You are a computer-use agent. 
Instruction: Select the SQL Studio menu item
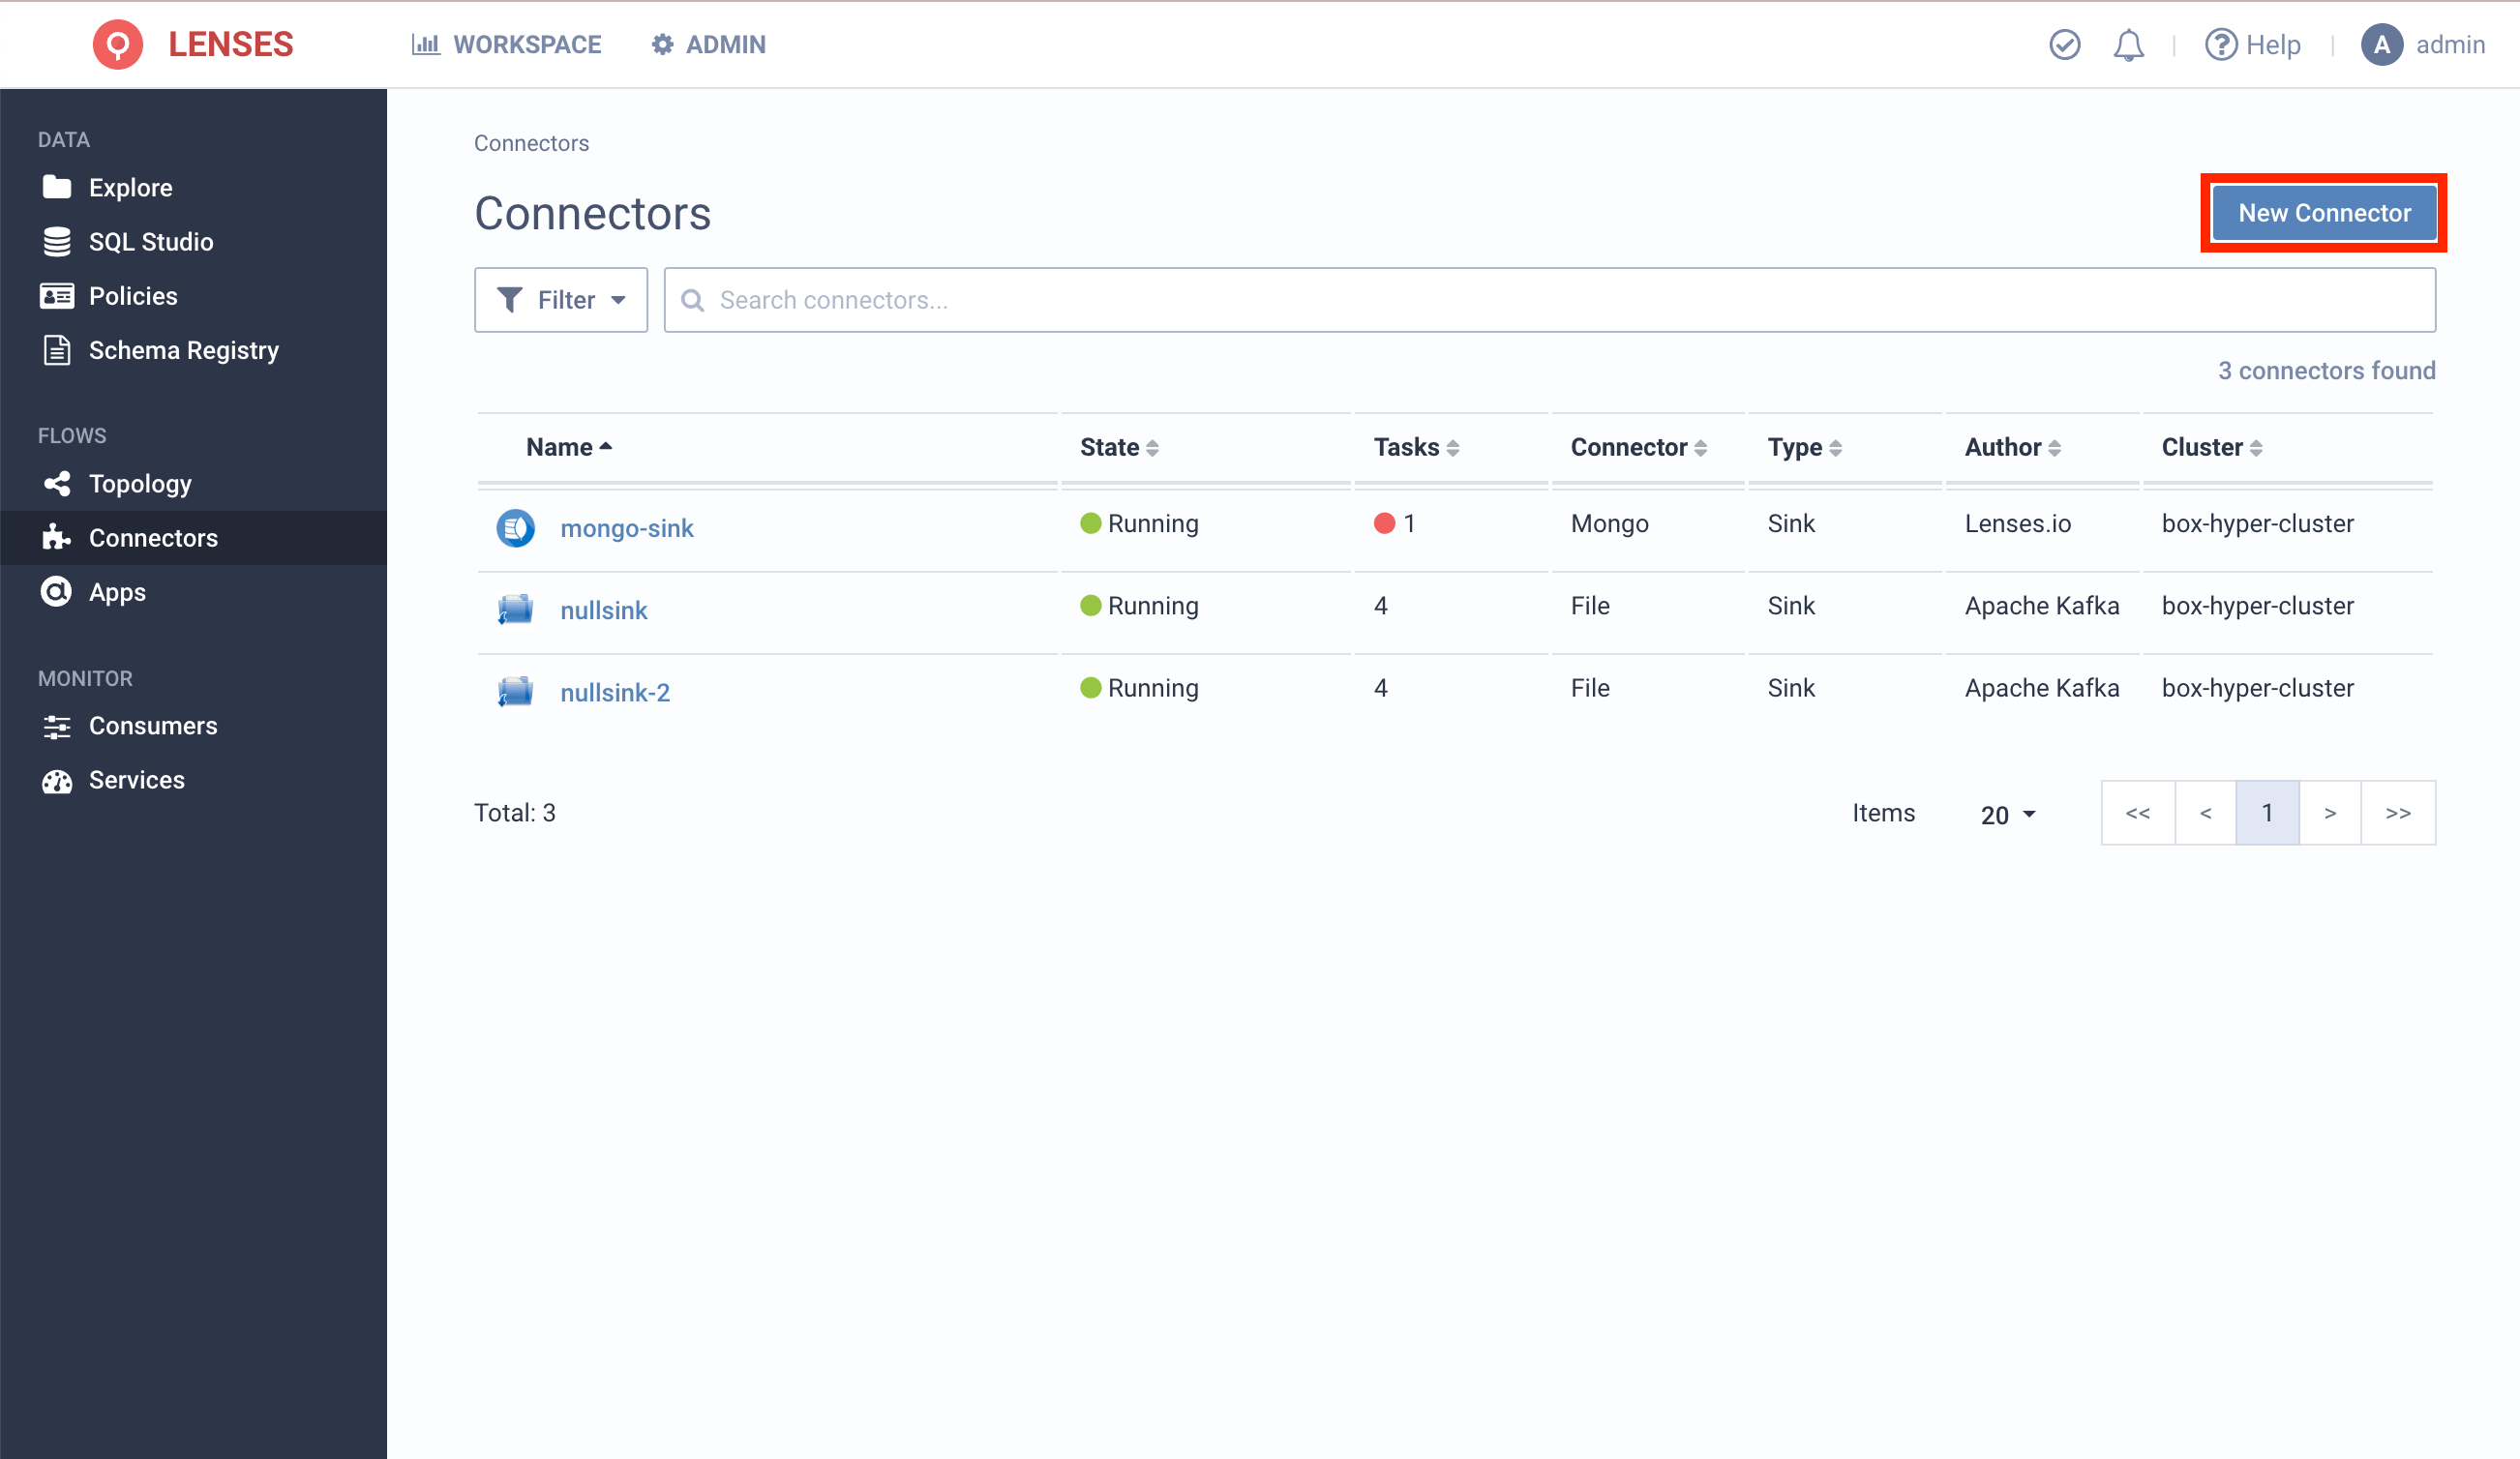[151, 242]
